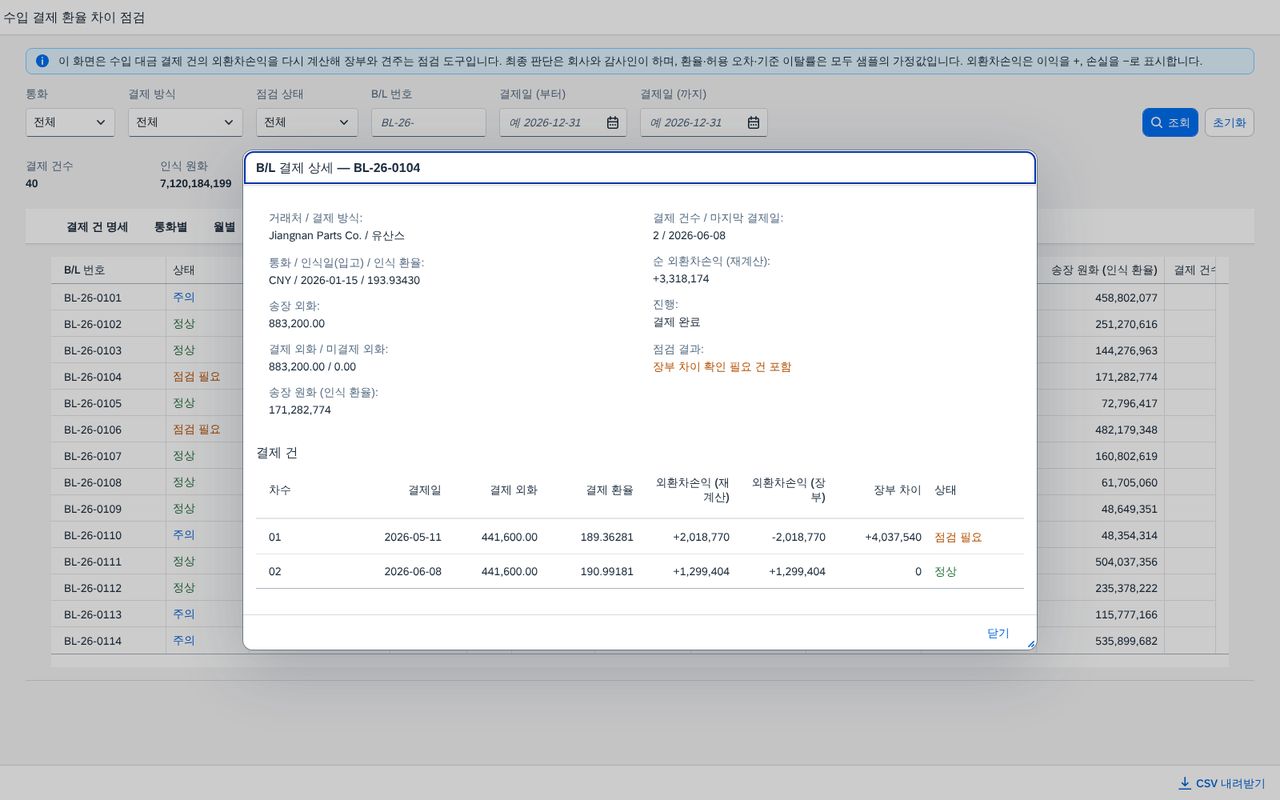Click CSV 내려받기 button

point(1221,783)
